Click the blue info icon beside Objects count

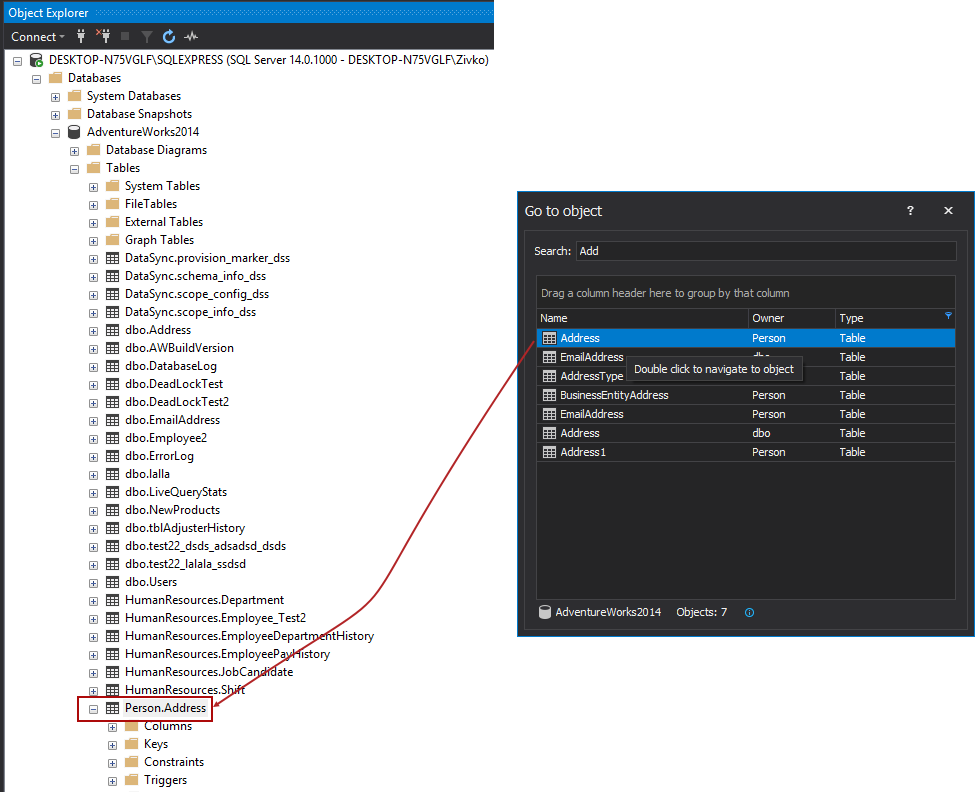pyautogui.click(x=749, y=612)
